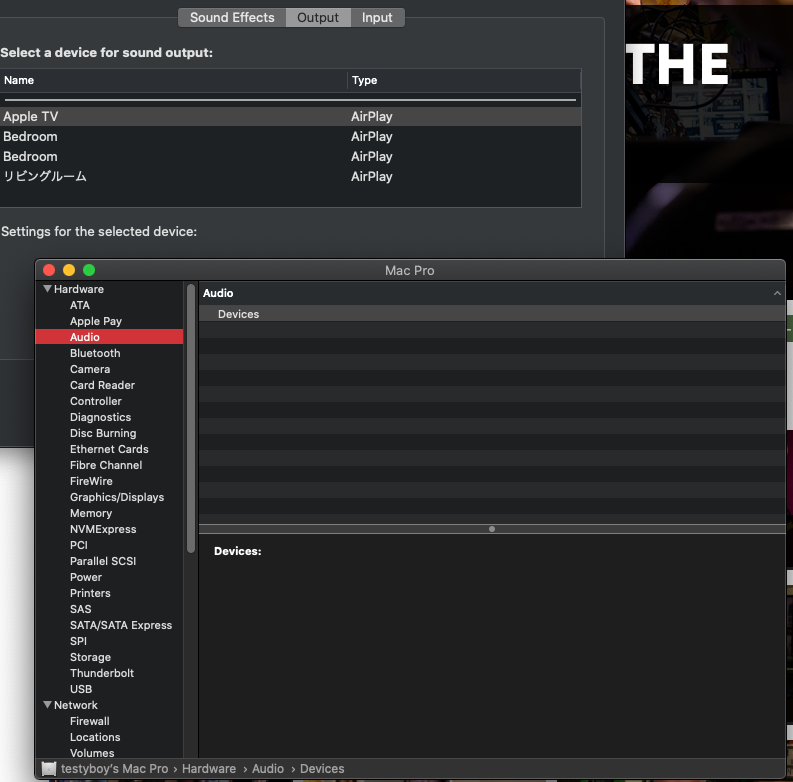This screenshot has height=782, width=793.
Task: Select SAS in sidebar
Action: point(81,610)
